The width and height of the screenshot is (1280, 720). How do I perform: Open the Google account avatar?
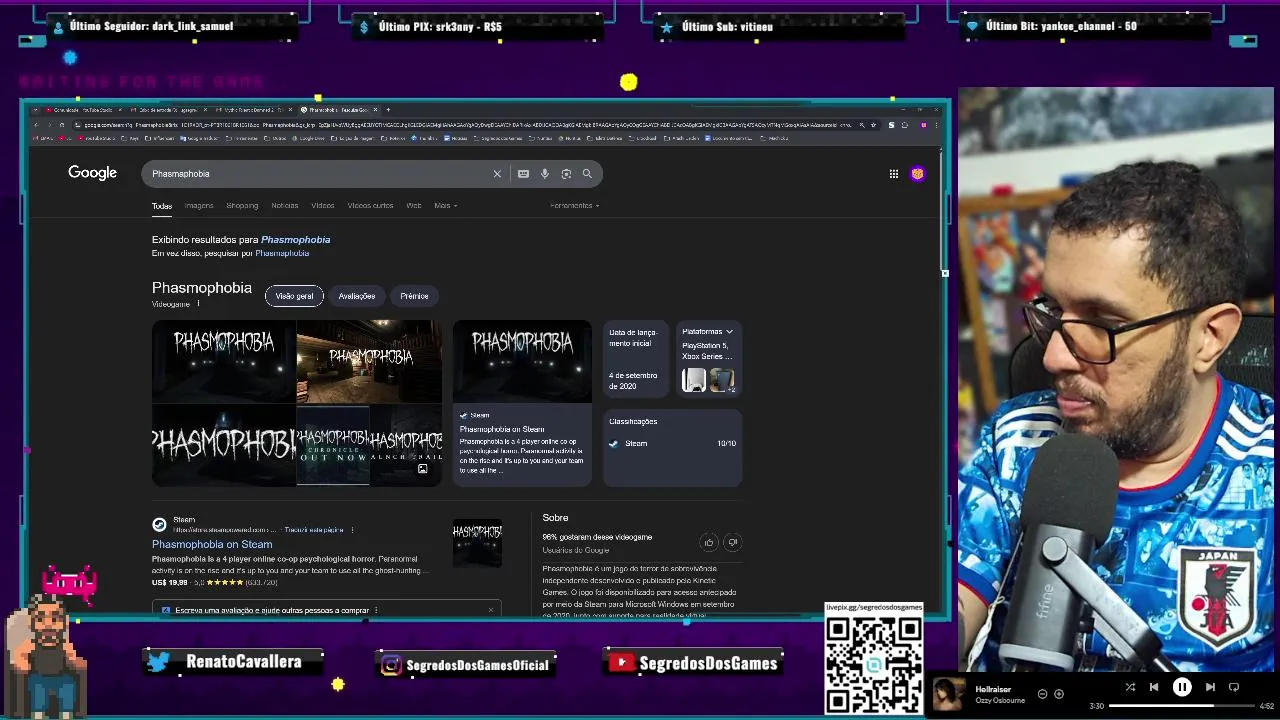(x=917, y=174)
